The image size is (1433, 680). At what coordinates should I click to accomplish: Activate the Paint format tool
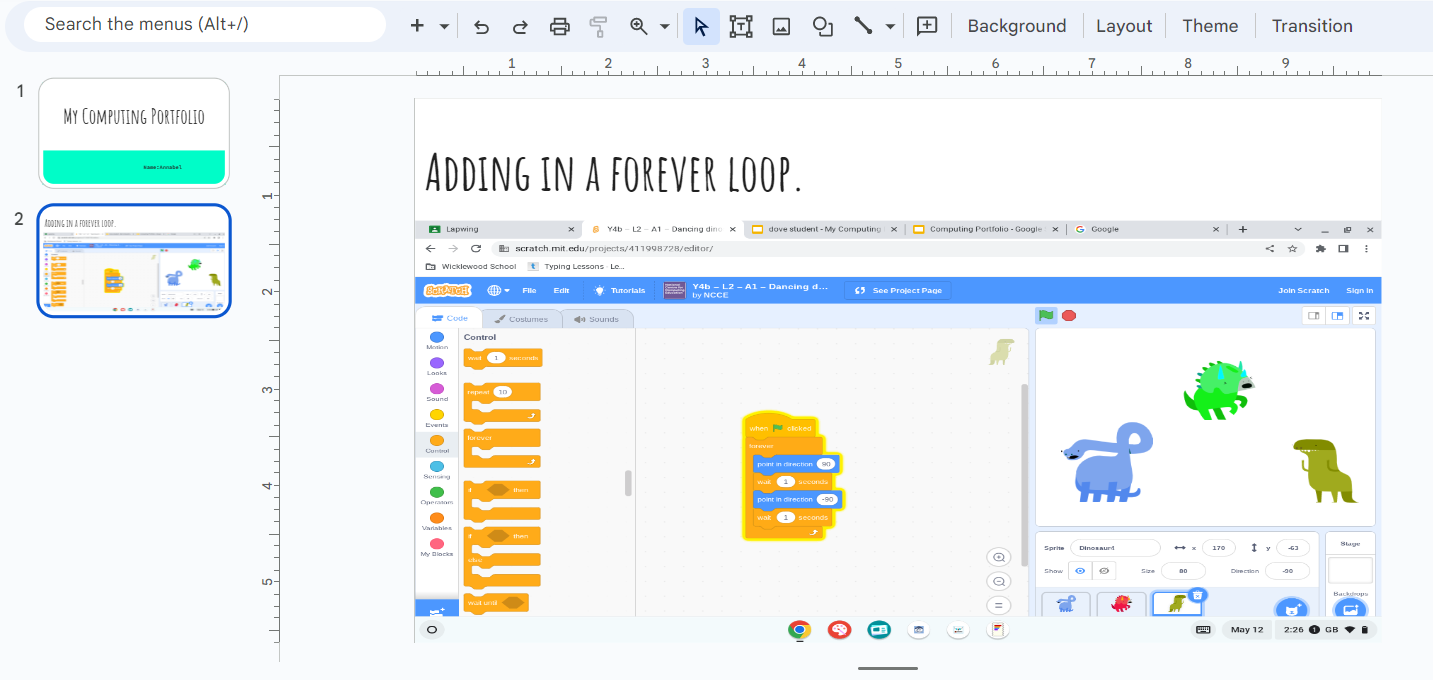(598, 26)
